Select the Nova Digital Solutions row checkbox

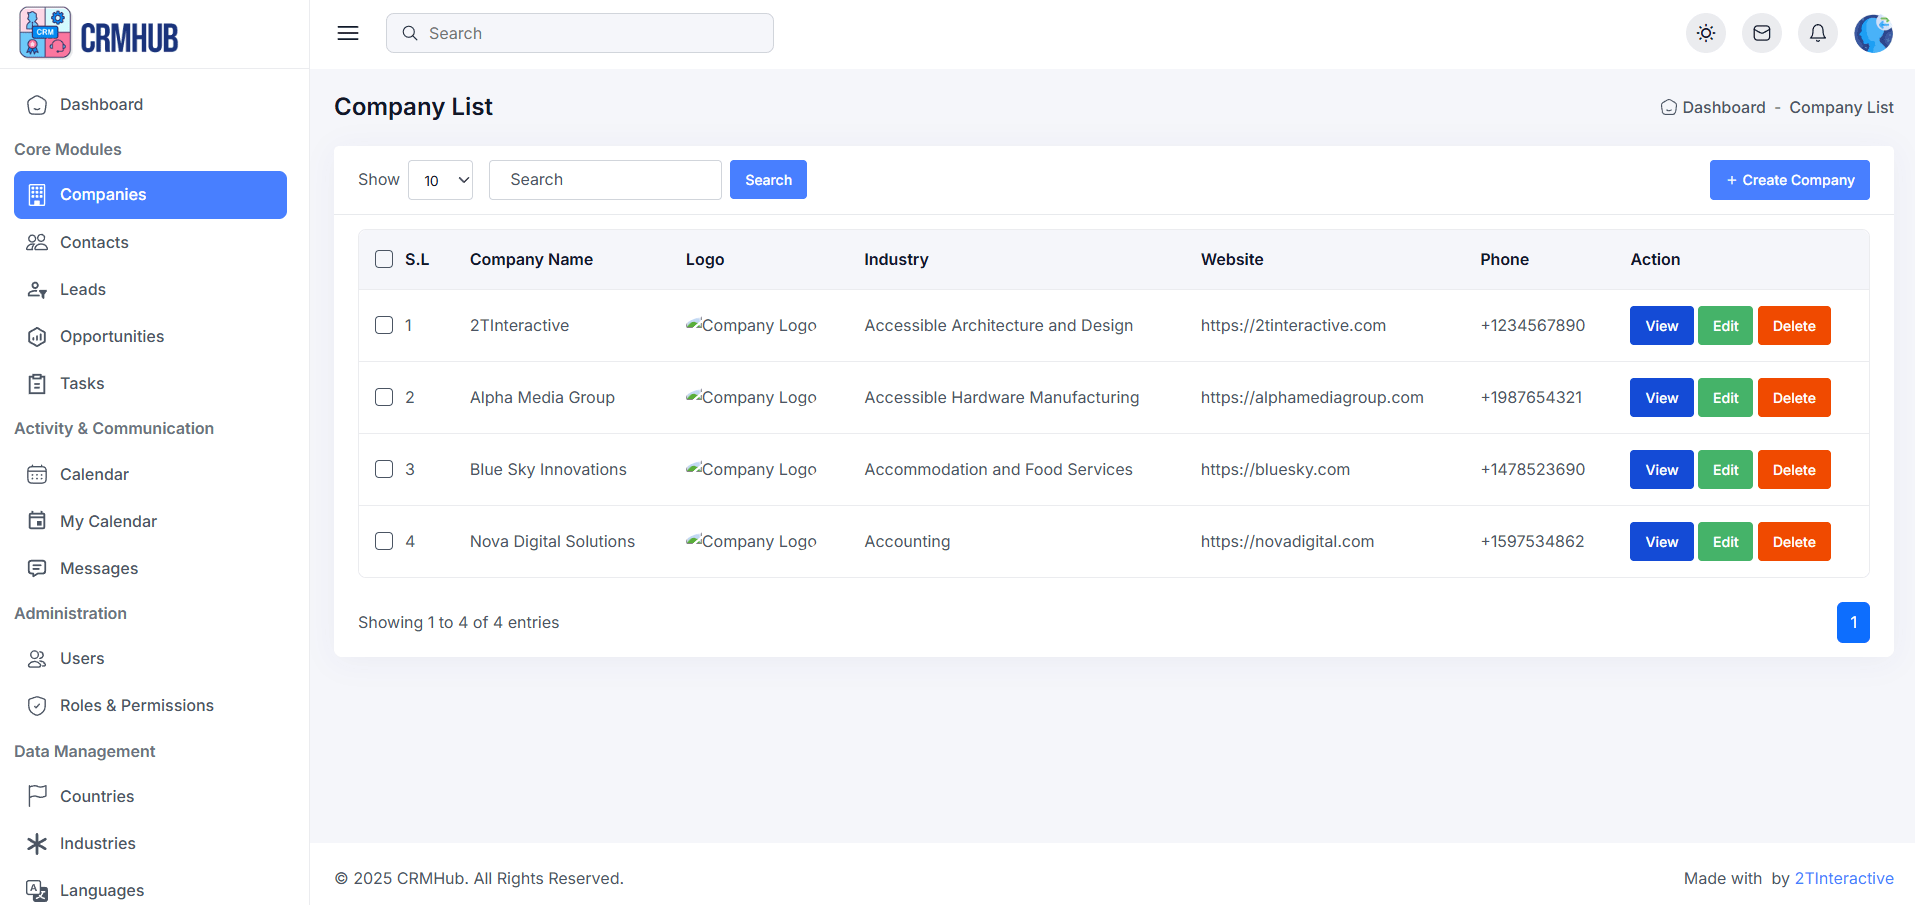tap(384, 541)
